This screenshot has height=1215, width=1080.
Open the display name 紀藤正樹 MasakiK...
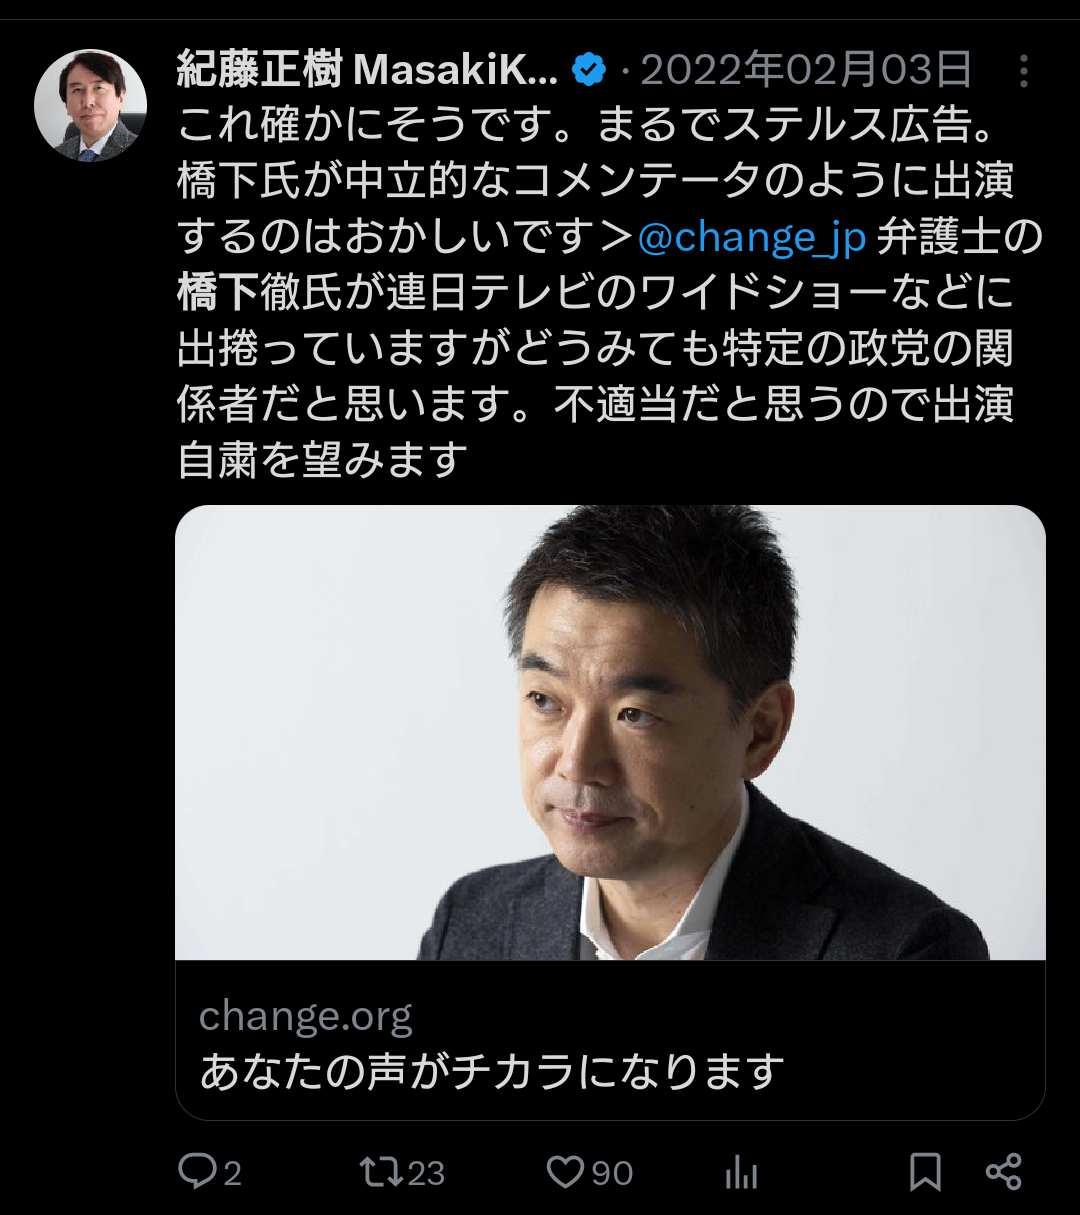tap(367, 70)
